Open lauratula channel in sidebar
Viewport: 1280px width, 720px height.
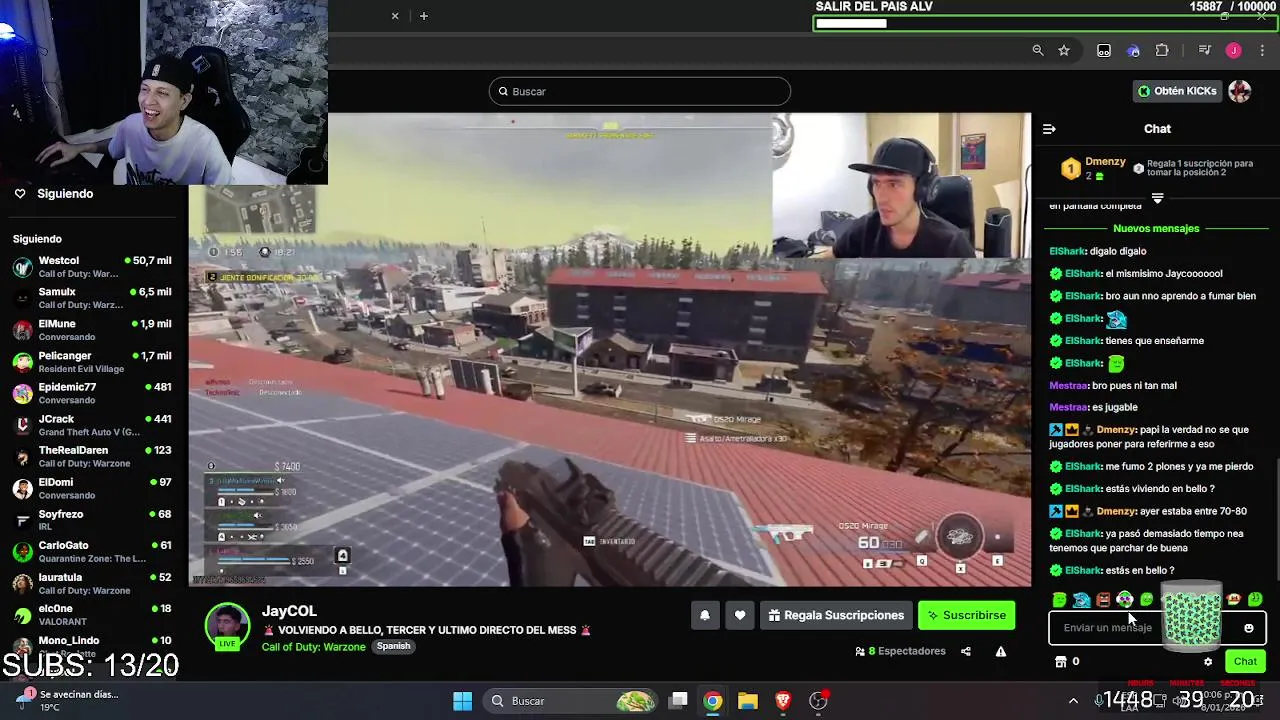[92, 583]
